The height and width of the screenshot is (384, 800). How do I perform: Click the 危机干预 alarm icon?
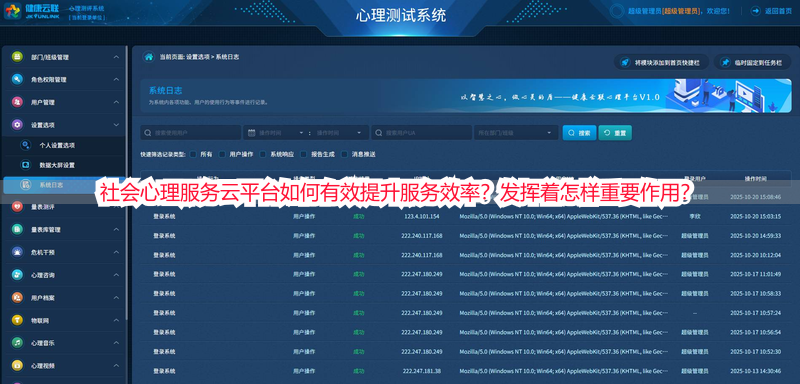point(17,252)
